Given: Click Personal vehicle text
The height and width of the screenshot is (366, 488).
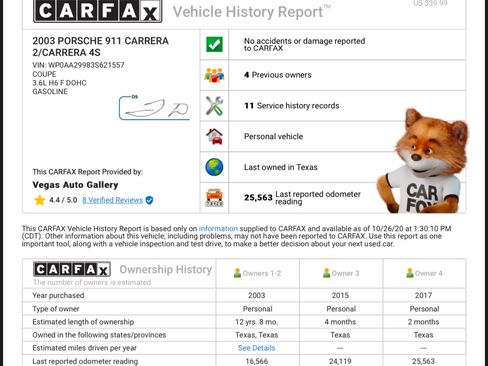Looking at the screenshot, I should tap(273, 136).
